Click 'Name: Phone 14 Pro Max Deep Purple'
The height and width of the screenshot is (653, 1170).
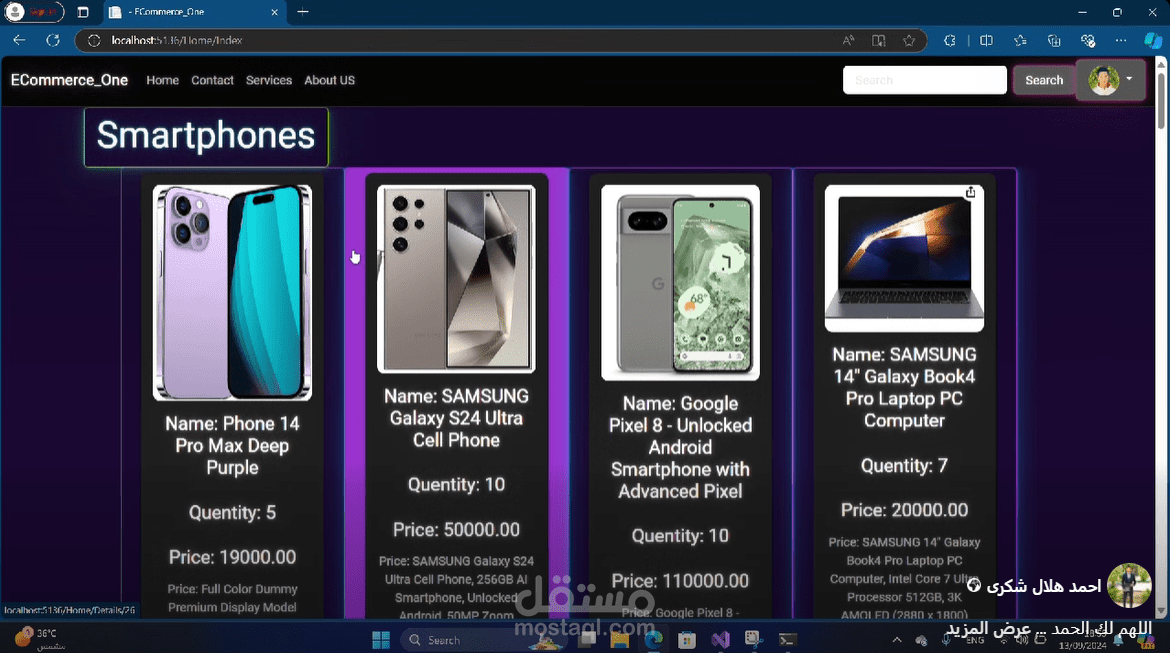point(232,446)
